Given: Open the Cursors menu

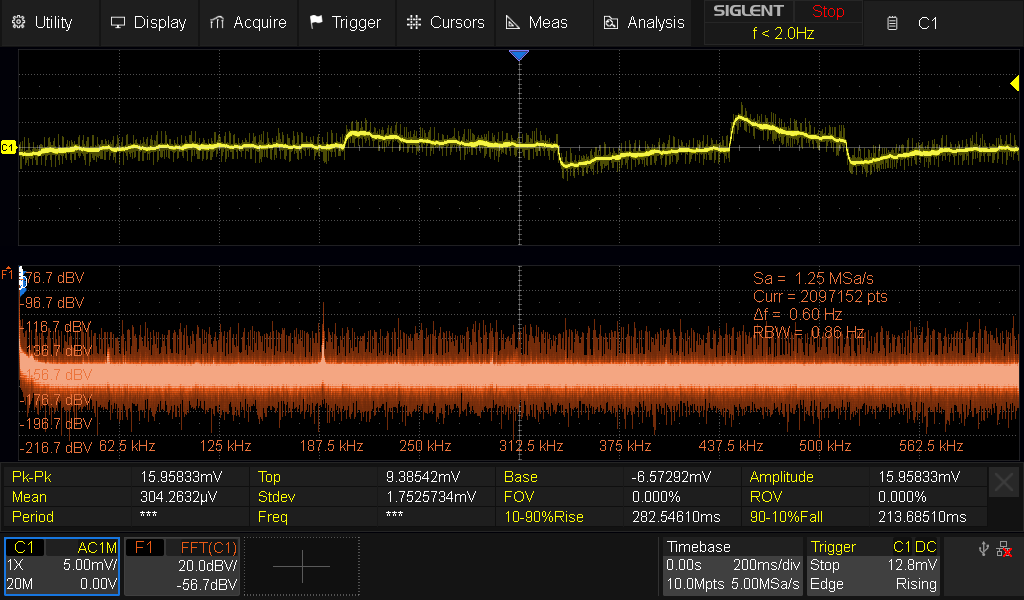Looking at the screenshot, I should (x=446, y=22).
